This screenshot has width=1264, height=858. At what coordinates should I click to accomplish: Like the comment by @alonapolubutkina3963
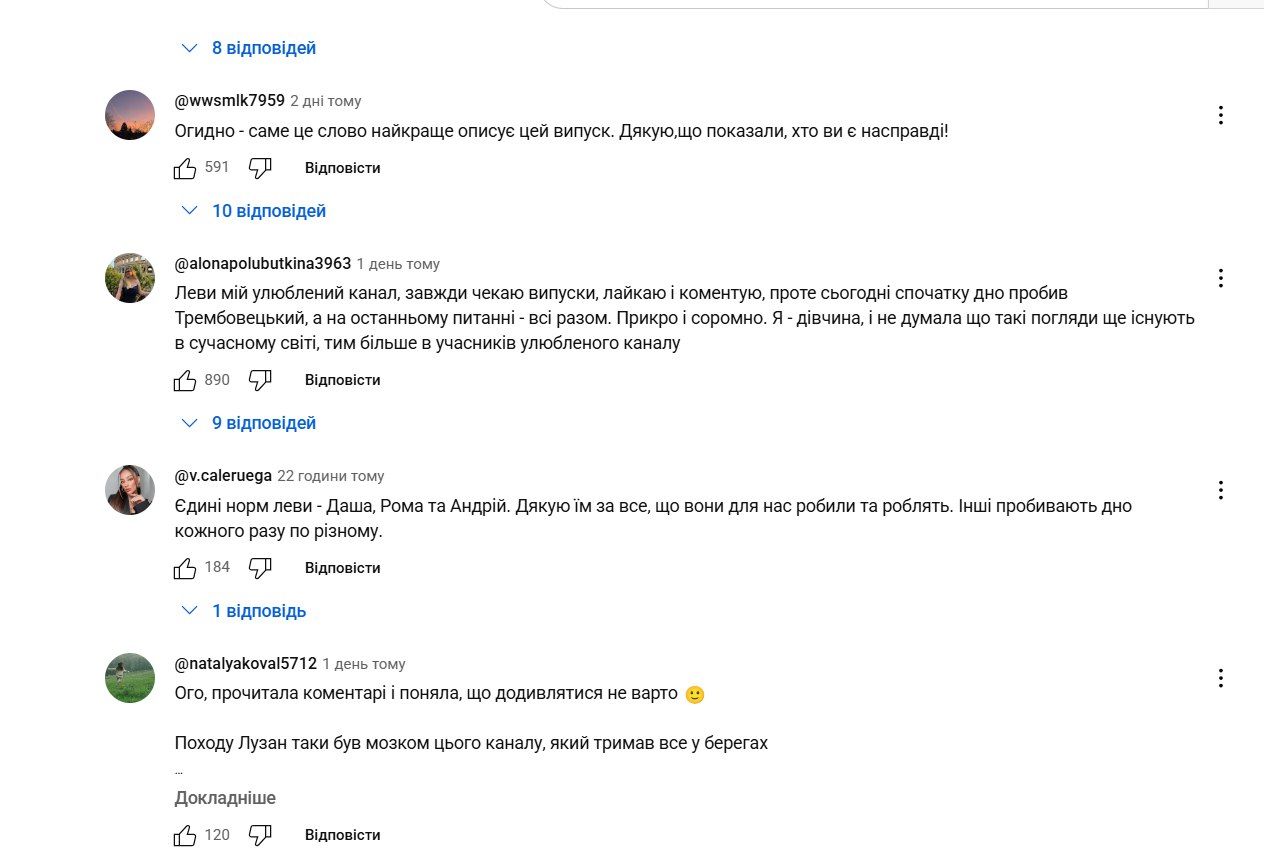pos(185,380)
